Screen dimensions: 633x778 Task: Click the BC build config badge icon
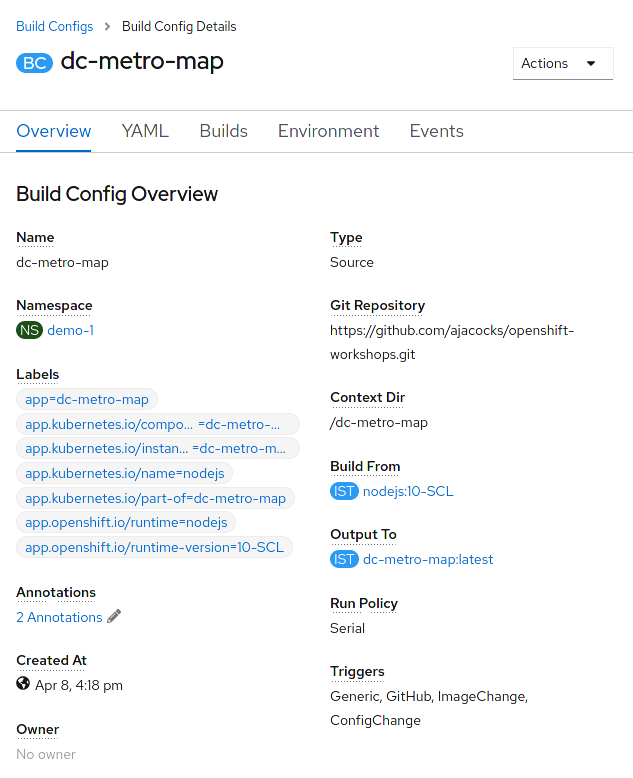[x=34, y=63]
